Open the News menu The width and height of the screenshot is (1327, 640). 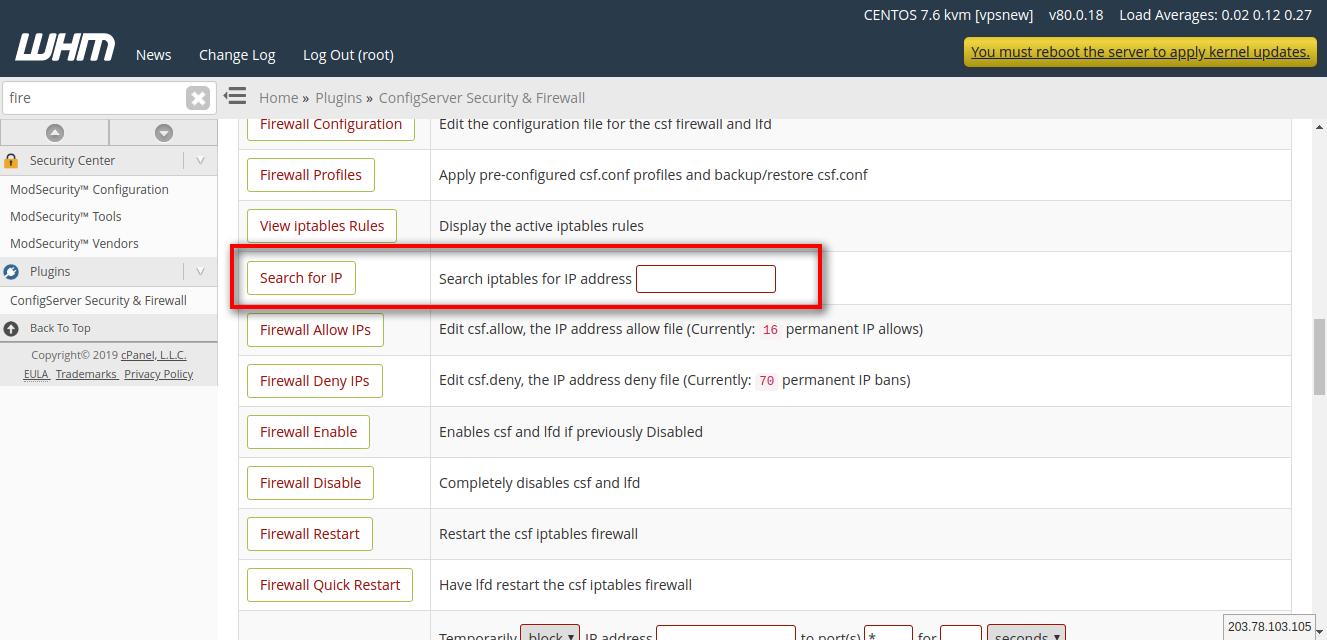point(153,55)
